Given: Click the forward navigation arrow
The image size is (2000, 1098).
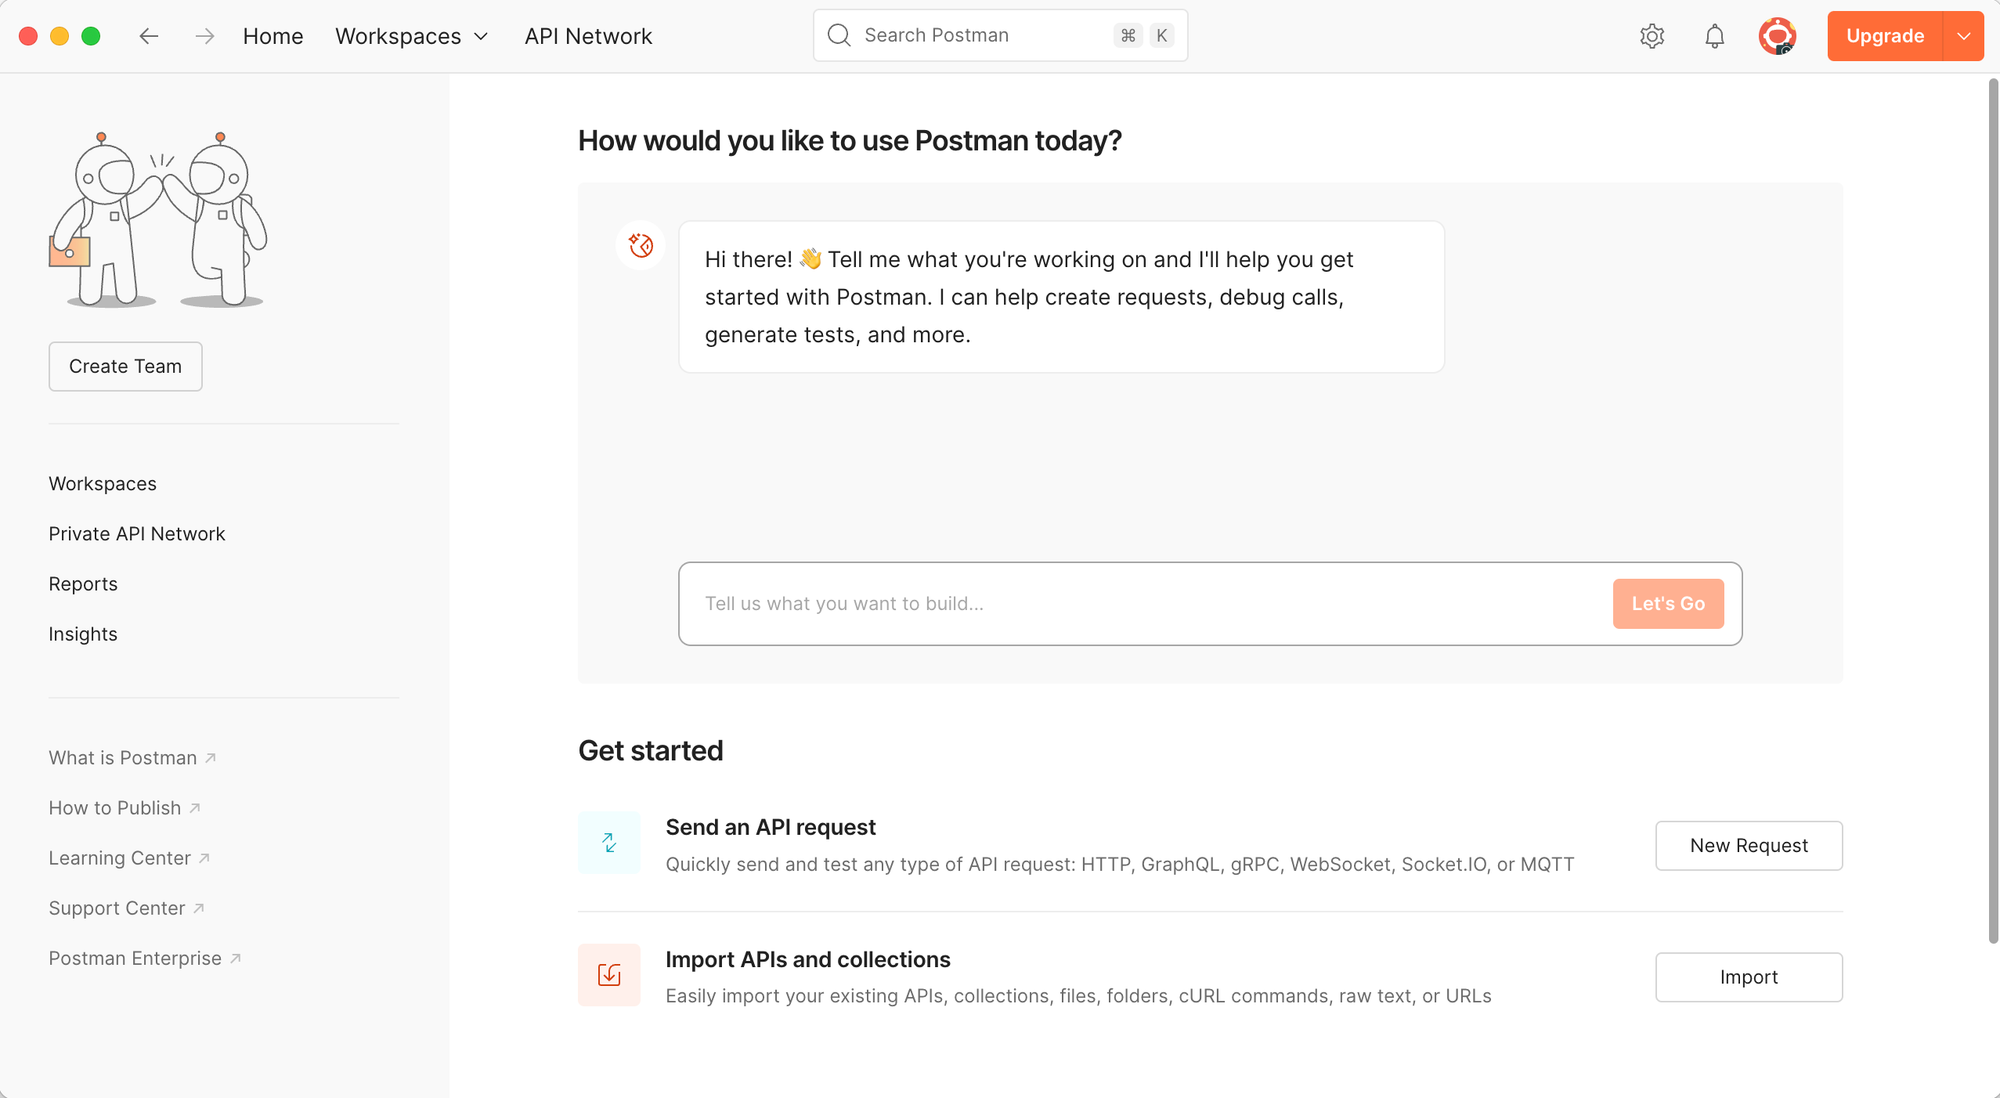Looking at the screenshot, I should (x=205, y=36).
